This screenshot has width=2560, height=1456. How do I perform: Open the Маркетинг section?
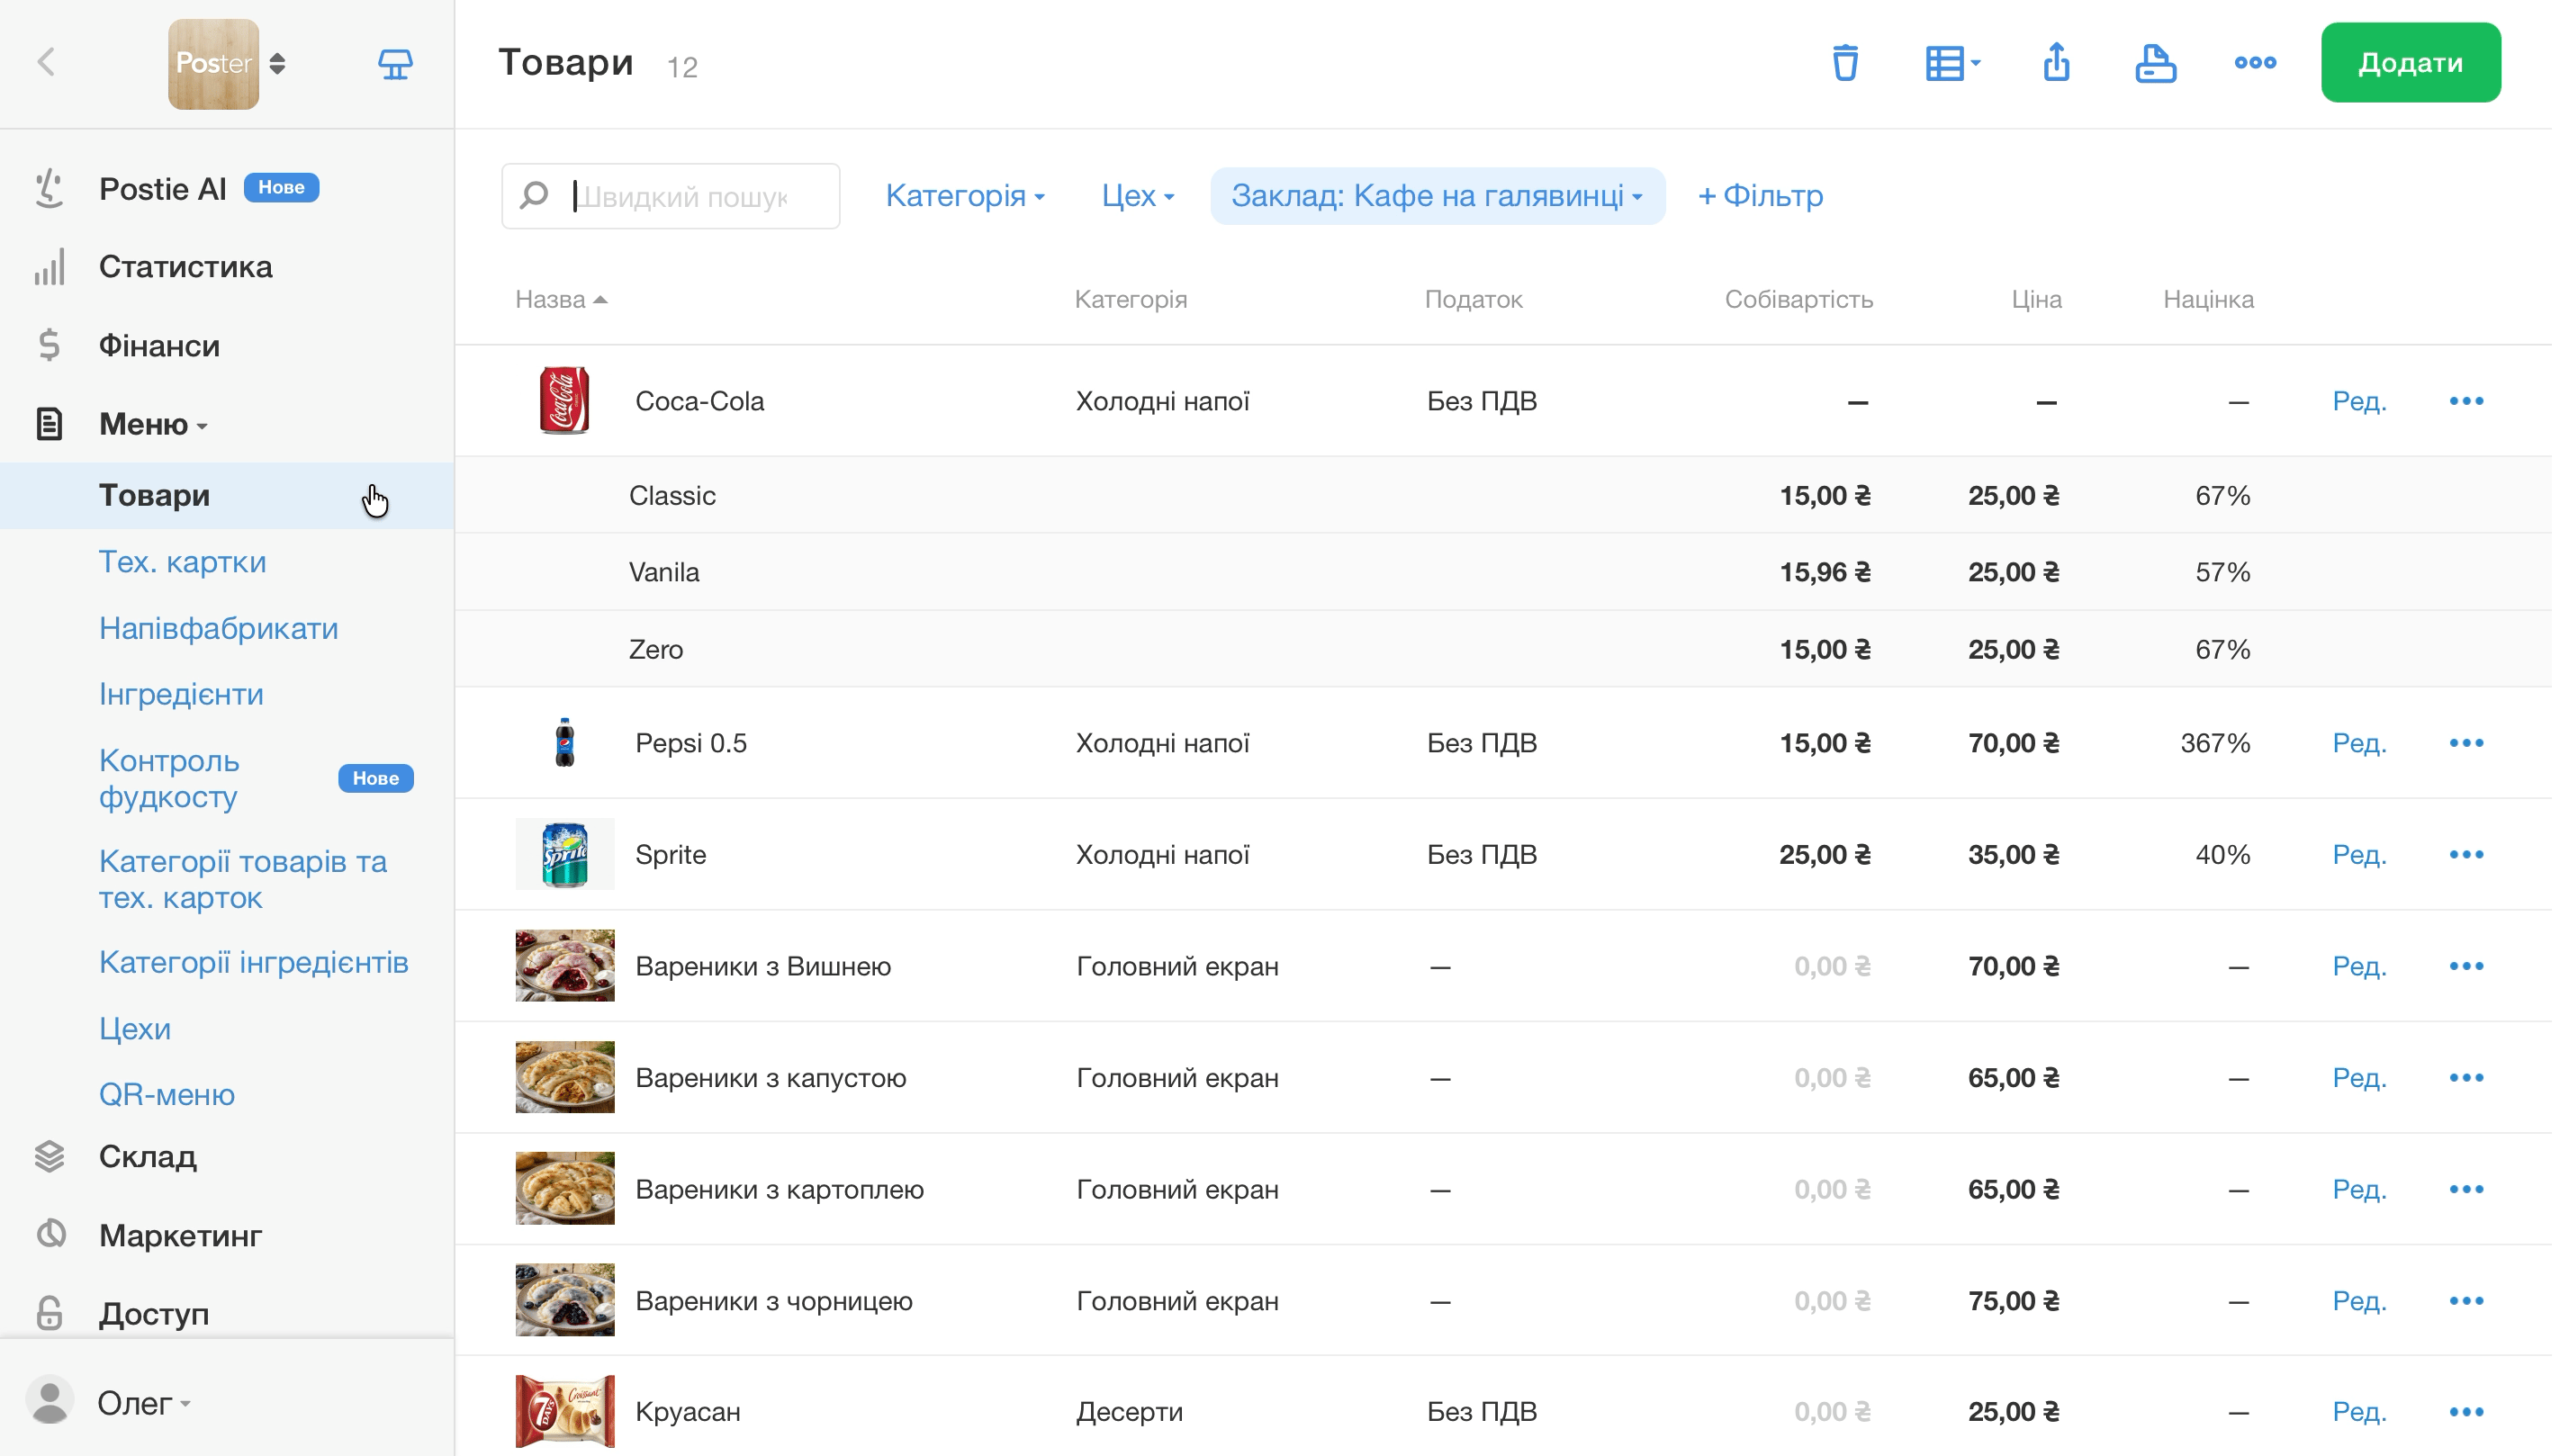tap(180, 1236)
